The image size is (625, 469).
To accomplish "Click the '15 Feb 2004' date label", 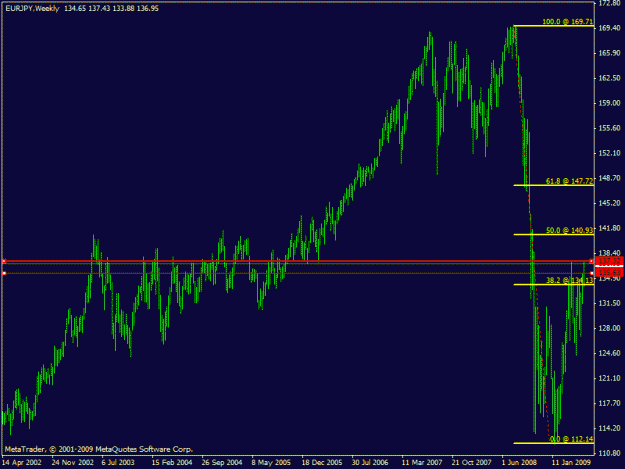I will 172,463.
